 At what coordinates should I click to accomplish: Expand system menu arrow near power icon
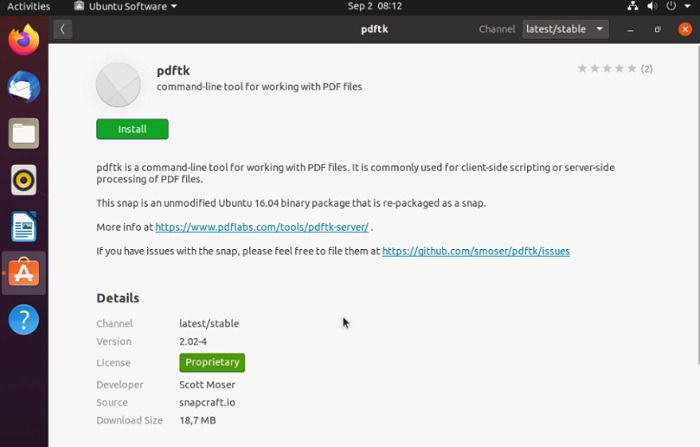point(688,6)
